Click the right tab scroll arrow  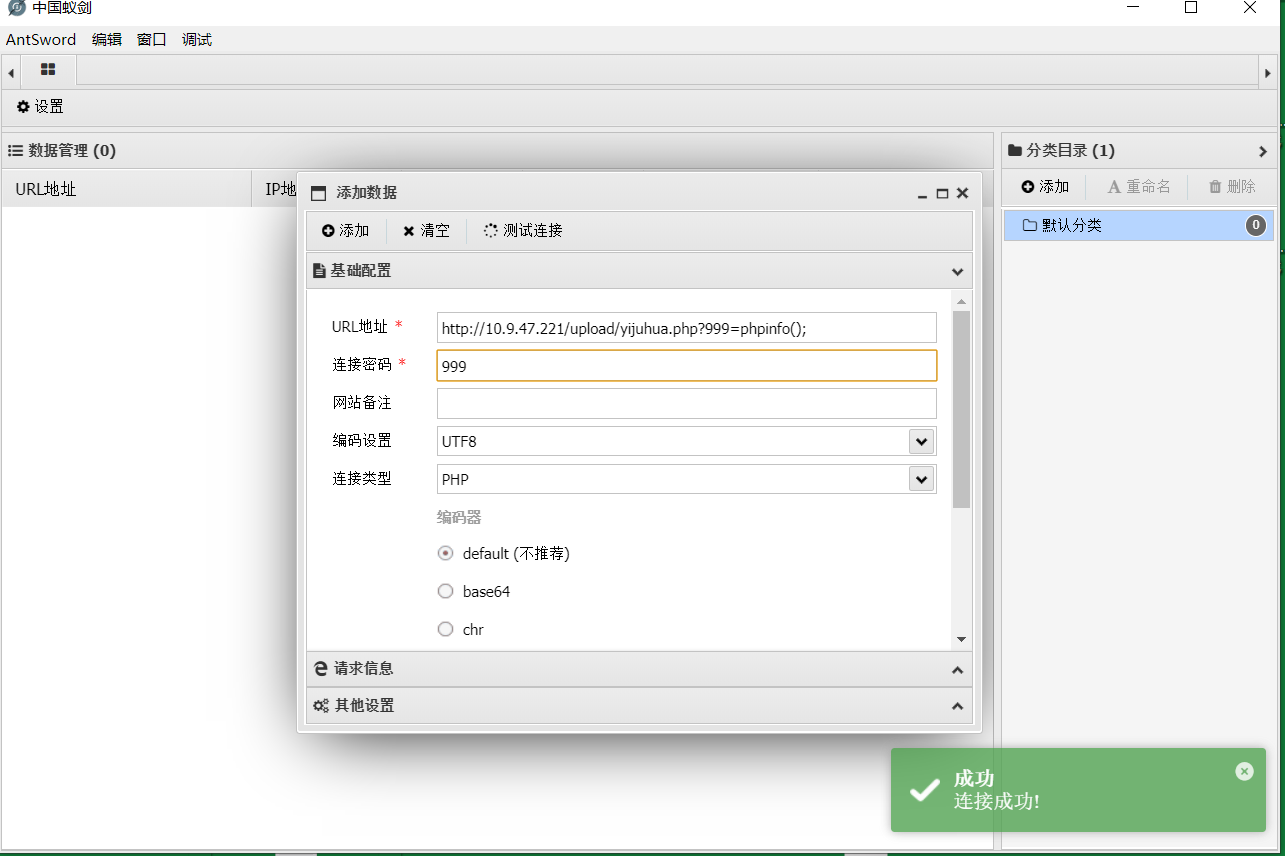click(1269, 71)
